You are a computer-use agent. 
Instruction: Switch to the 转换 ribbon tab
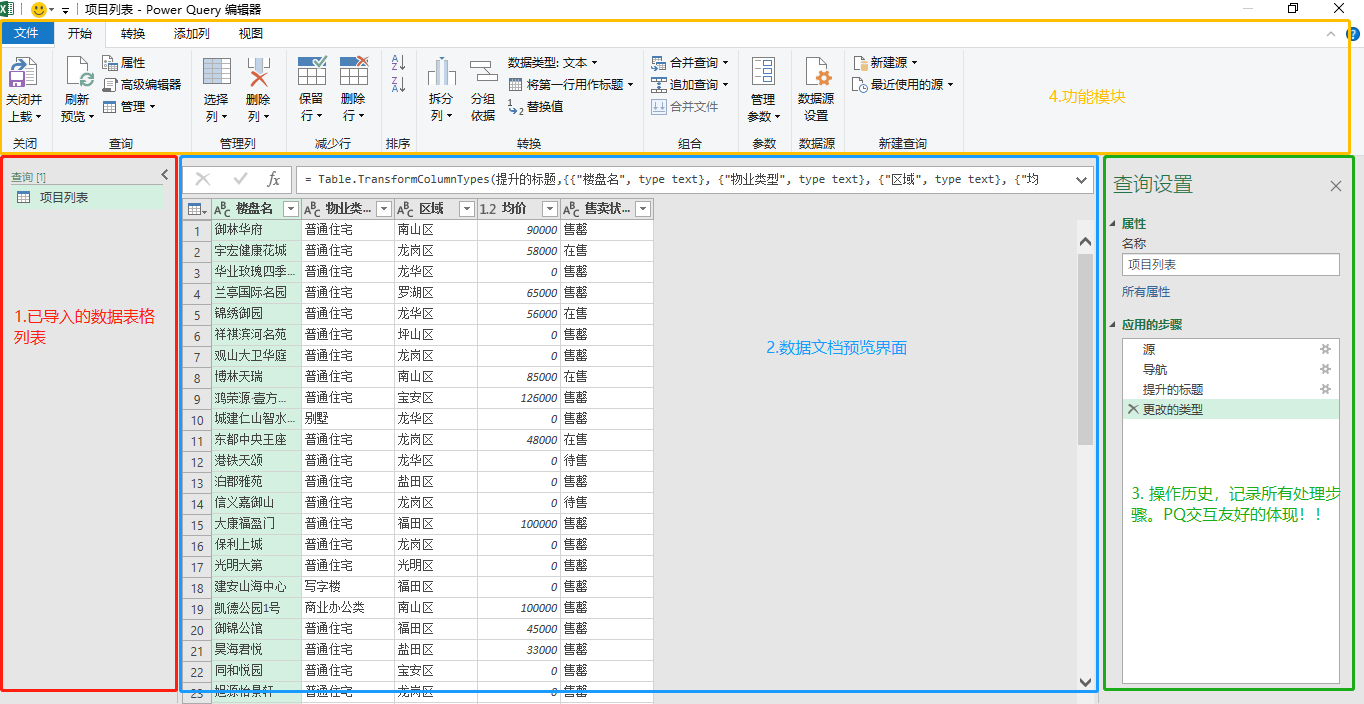pyautogui.click(x=133, y=33)
